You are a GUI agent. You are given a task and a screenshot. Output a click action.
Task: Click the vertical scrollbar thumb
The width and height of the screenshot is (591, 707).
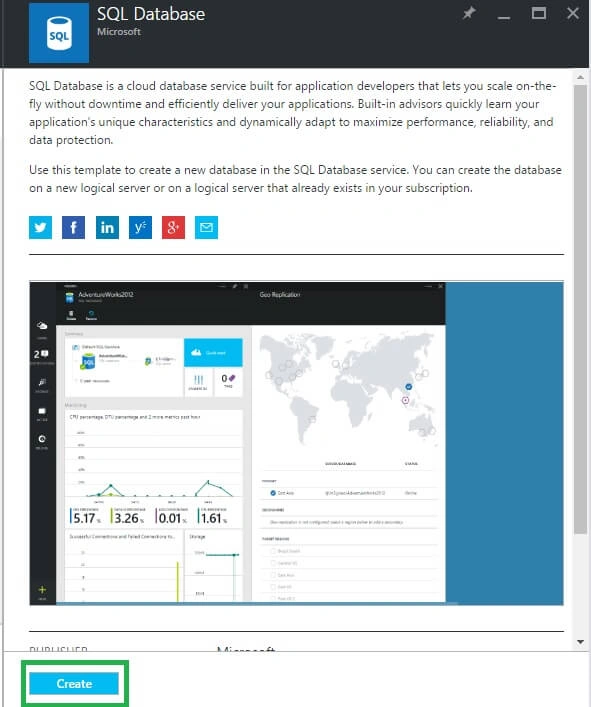(581, 309)
